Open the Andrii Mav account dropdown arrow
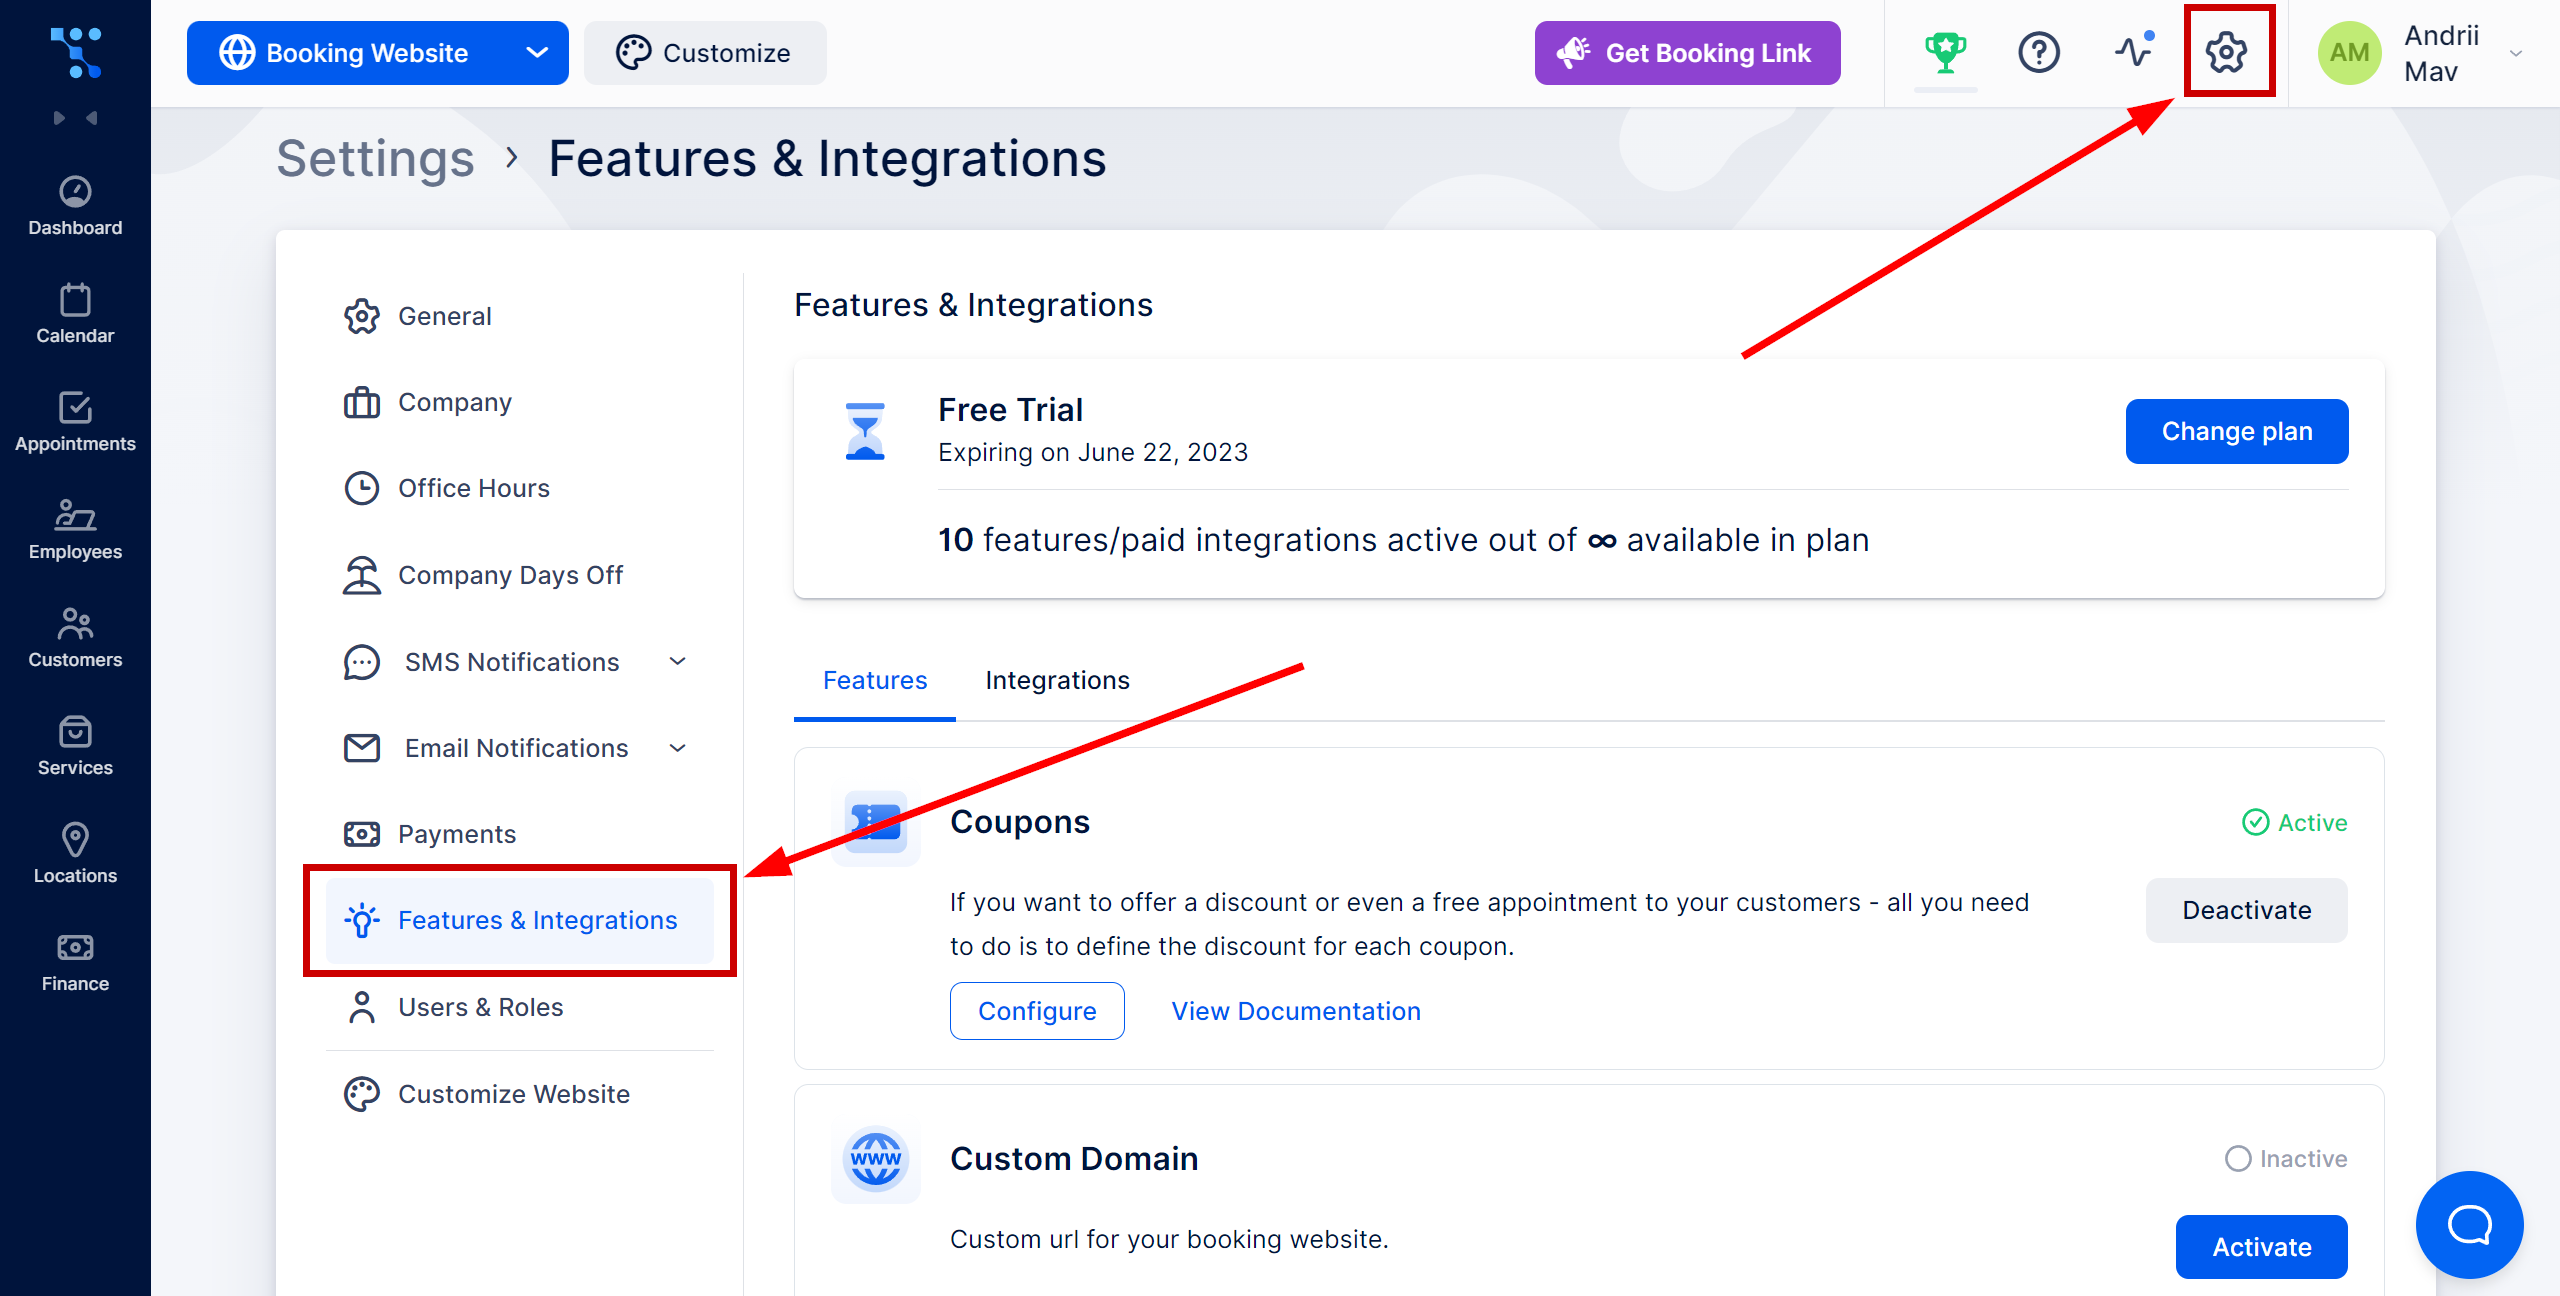The width and height of the screenshot is (2560, 1296). point(2516,53)
